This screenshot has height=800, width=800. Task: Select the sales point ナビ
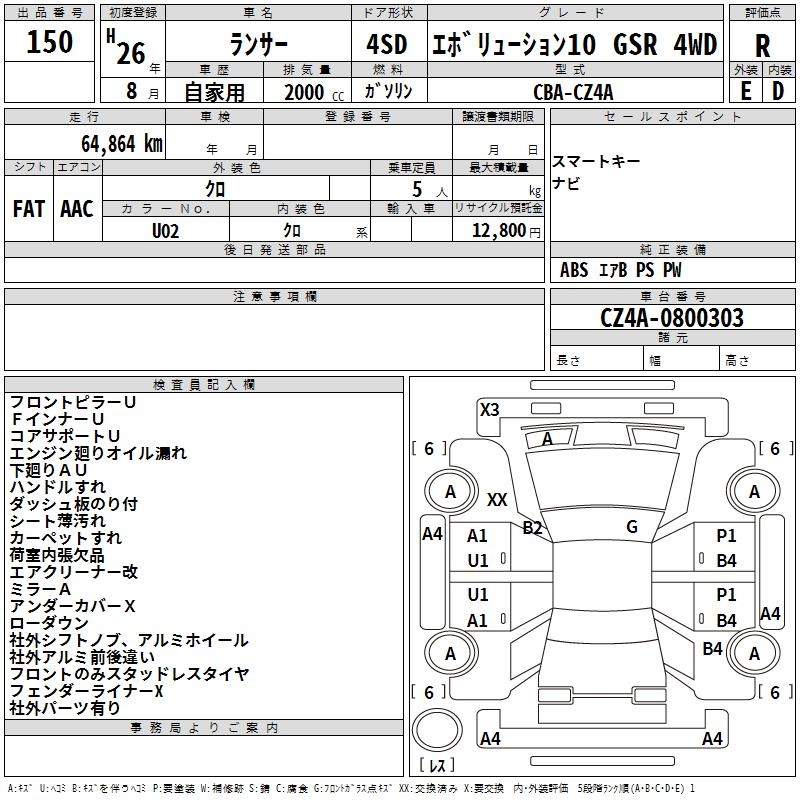(x=566, y=183)
